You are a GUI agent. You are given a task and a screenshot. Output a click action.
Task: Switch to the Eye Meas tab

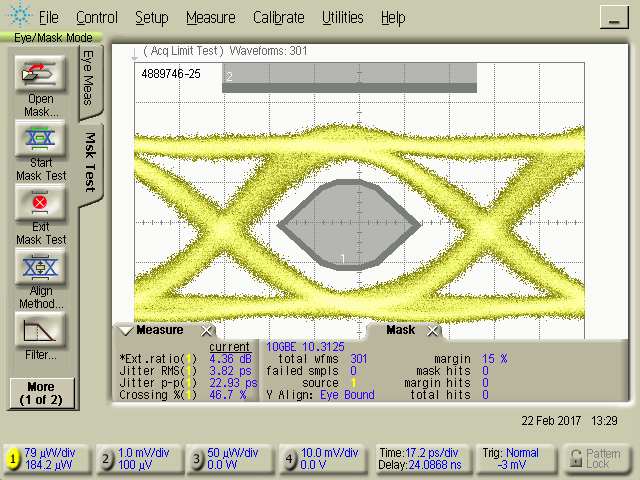coord(88,76)
